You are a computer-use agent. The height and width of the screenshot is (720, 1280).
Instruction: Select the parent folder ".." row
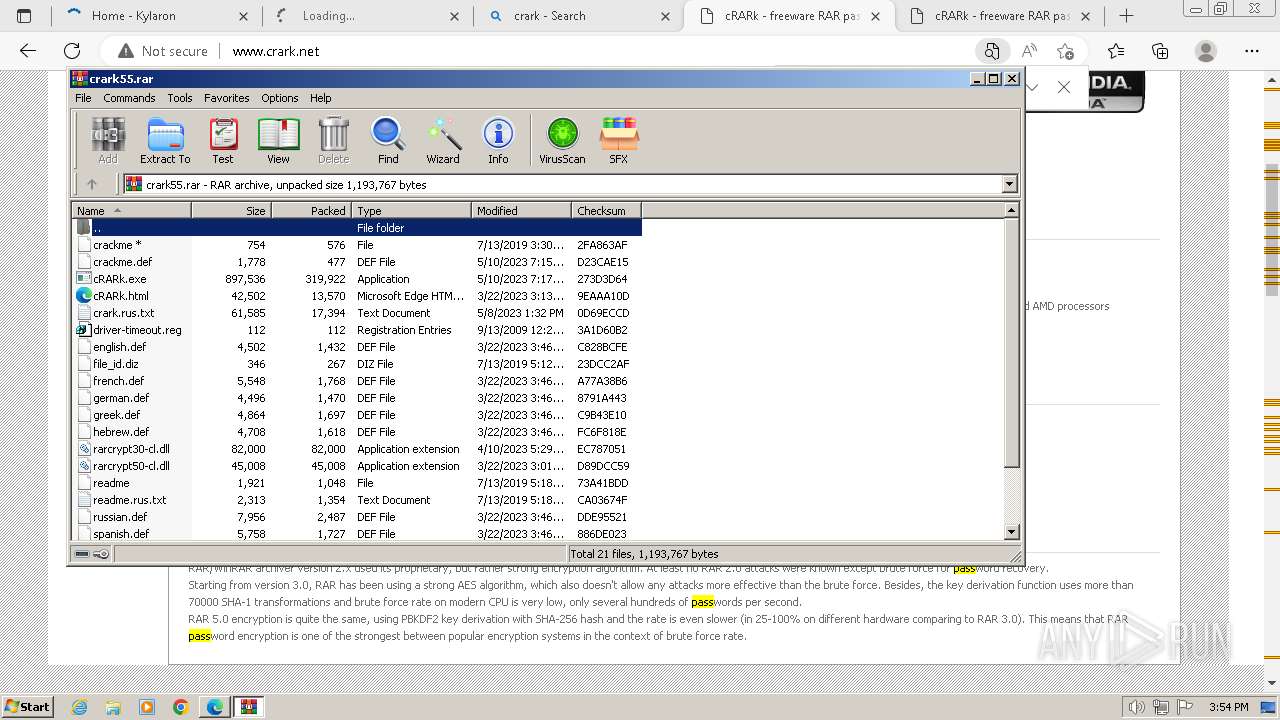[357, 228]
